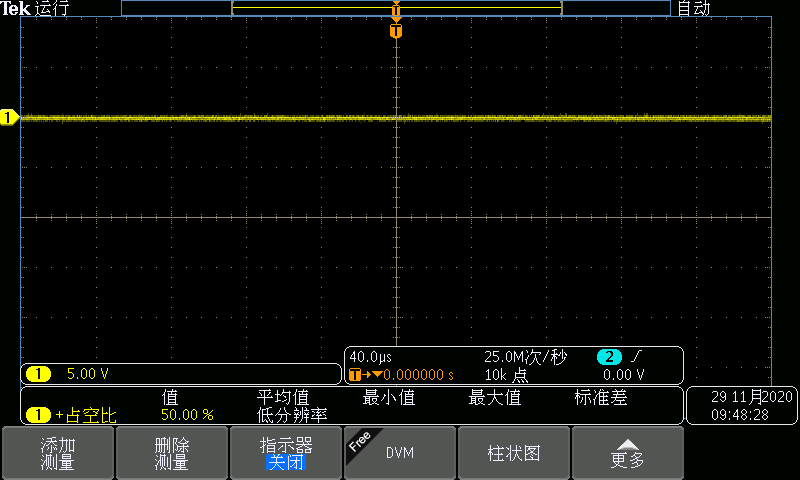
Task: Click the 25.0M次/秒 sample rate readout
Action: 525,357
